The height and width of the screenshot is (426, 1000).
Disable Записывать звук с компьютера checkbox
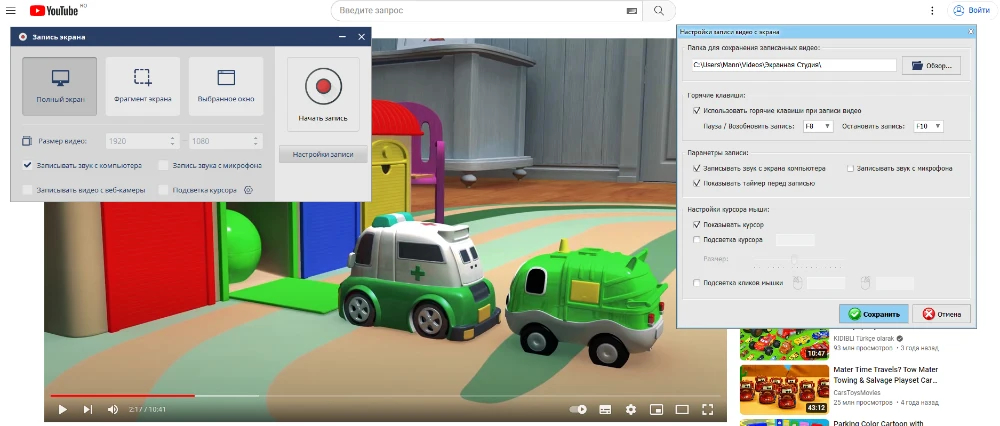click(x=28, y=166)
